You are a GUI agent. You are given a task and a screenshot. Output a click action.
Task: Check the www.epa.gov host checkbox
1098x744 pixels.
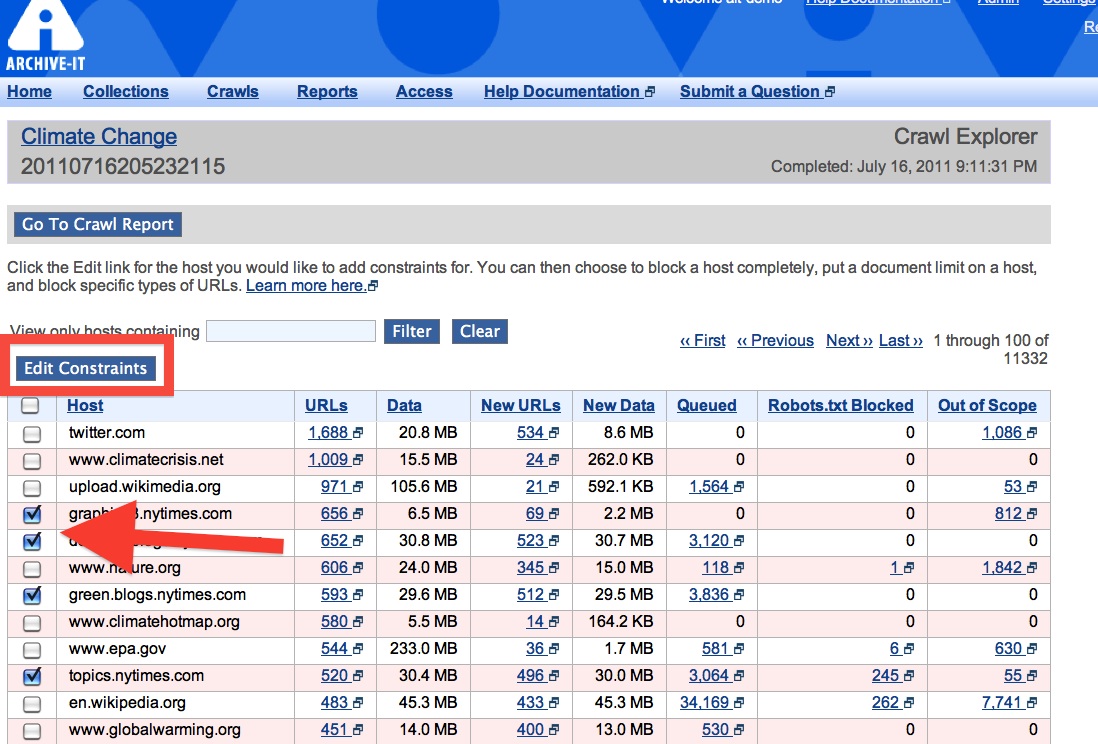coord(32,650)
